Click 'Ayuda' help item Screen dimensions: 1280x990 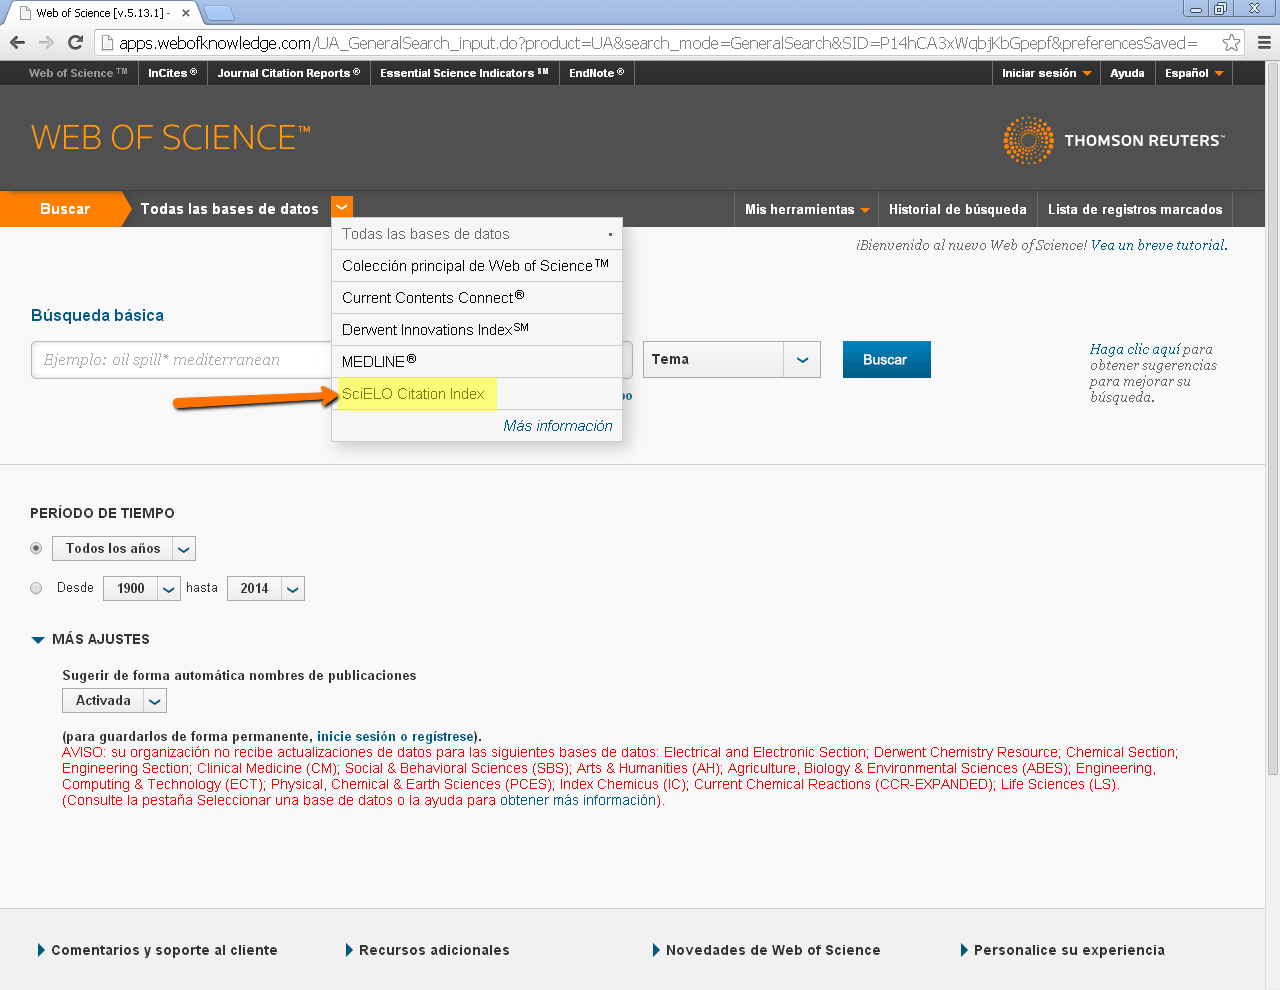point(1127,73)
